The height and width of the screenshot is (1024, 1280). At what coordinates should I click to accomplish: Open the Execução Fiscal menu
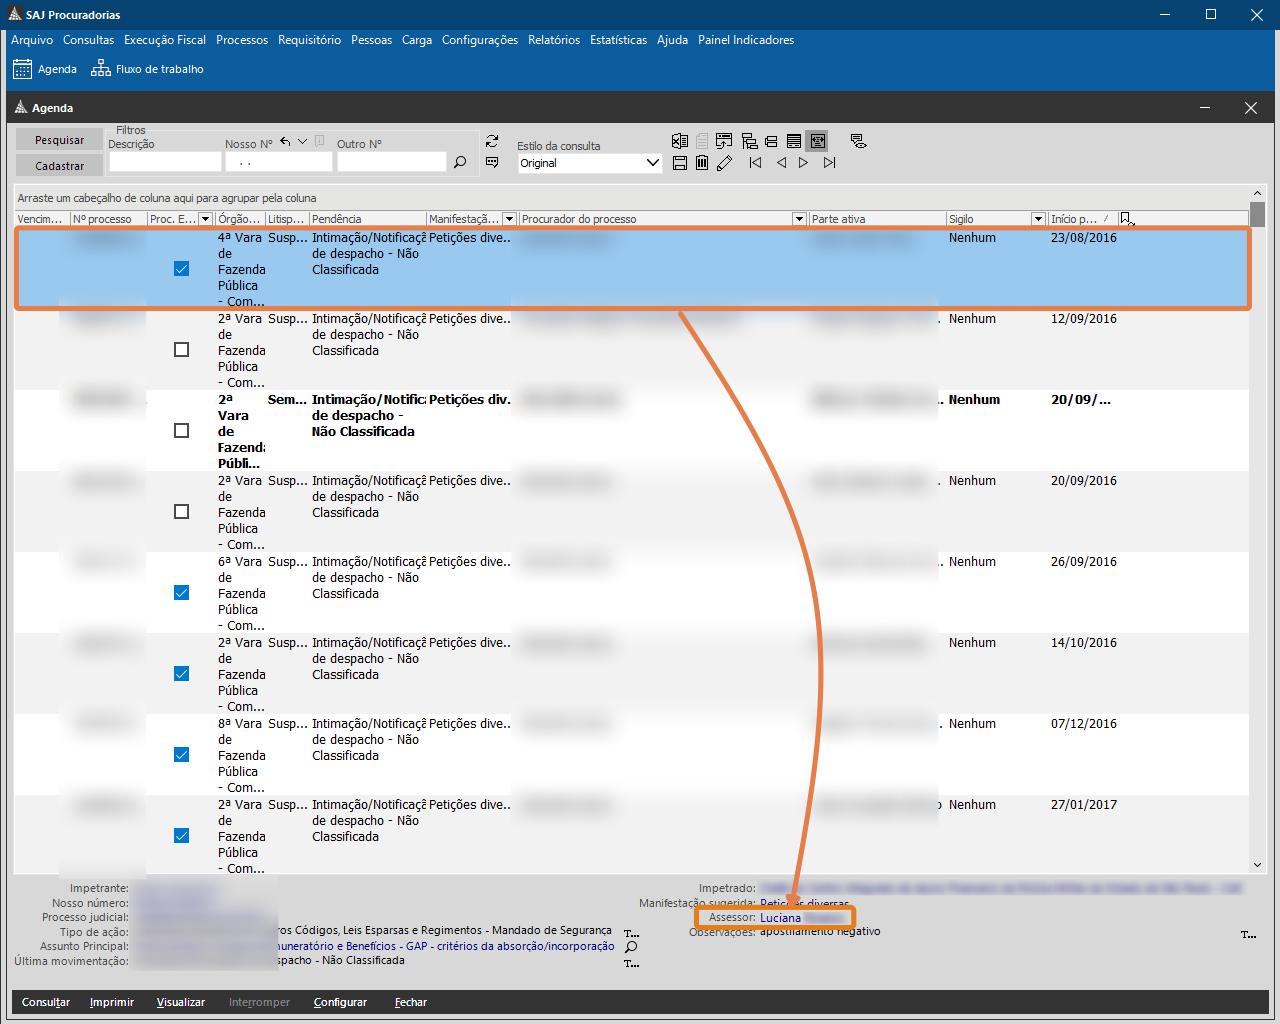[165, 40]
